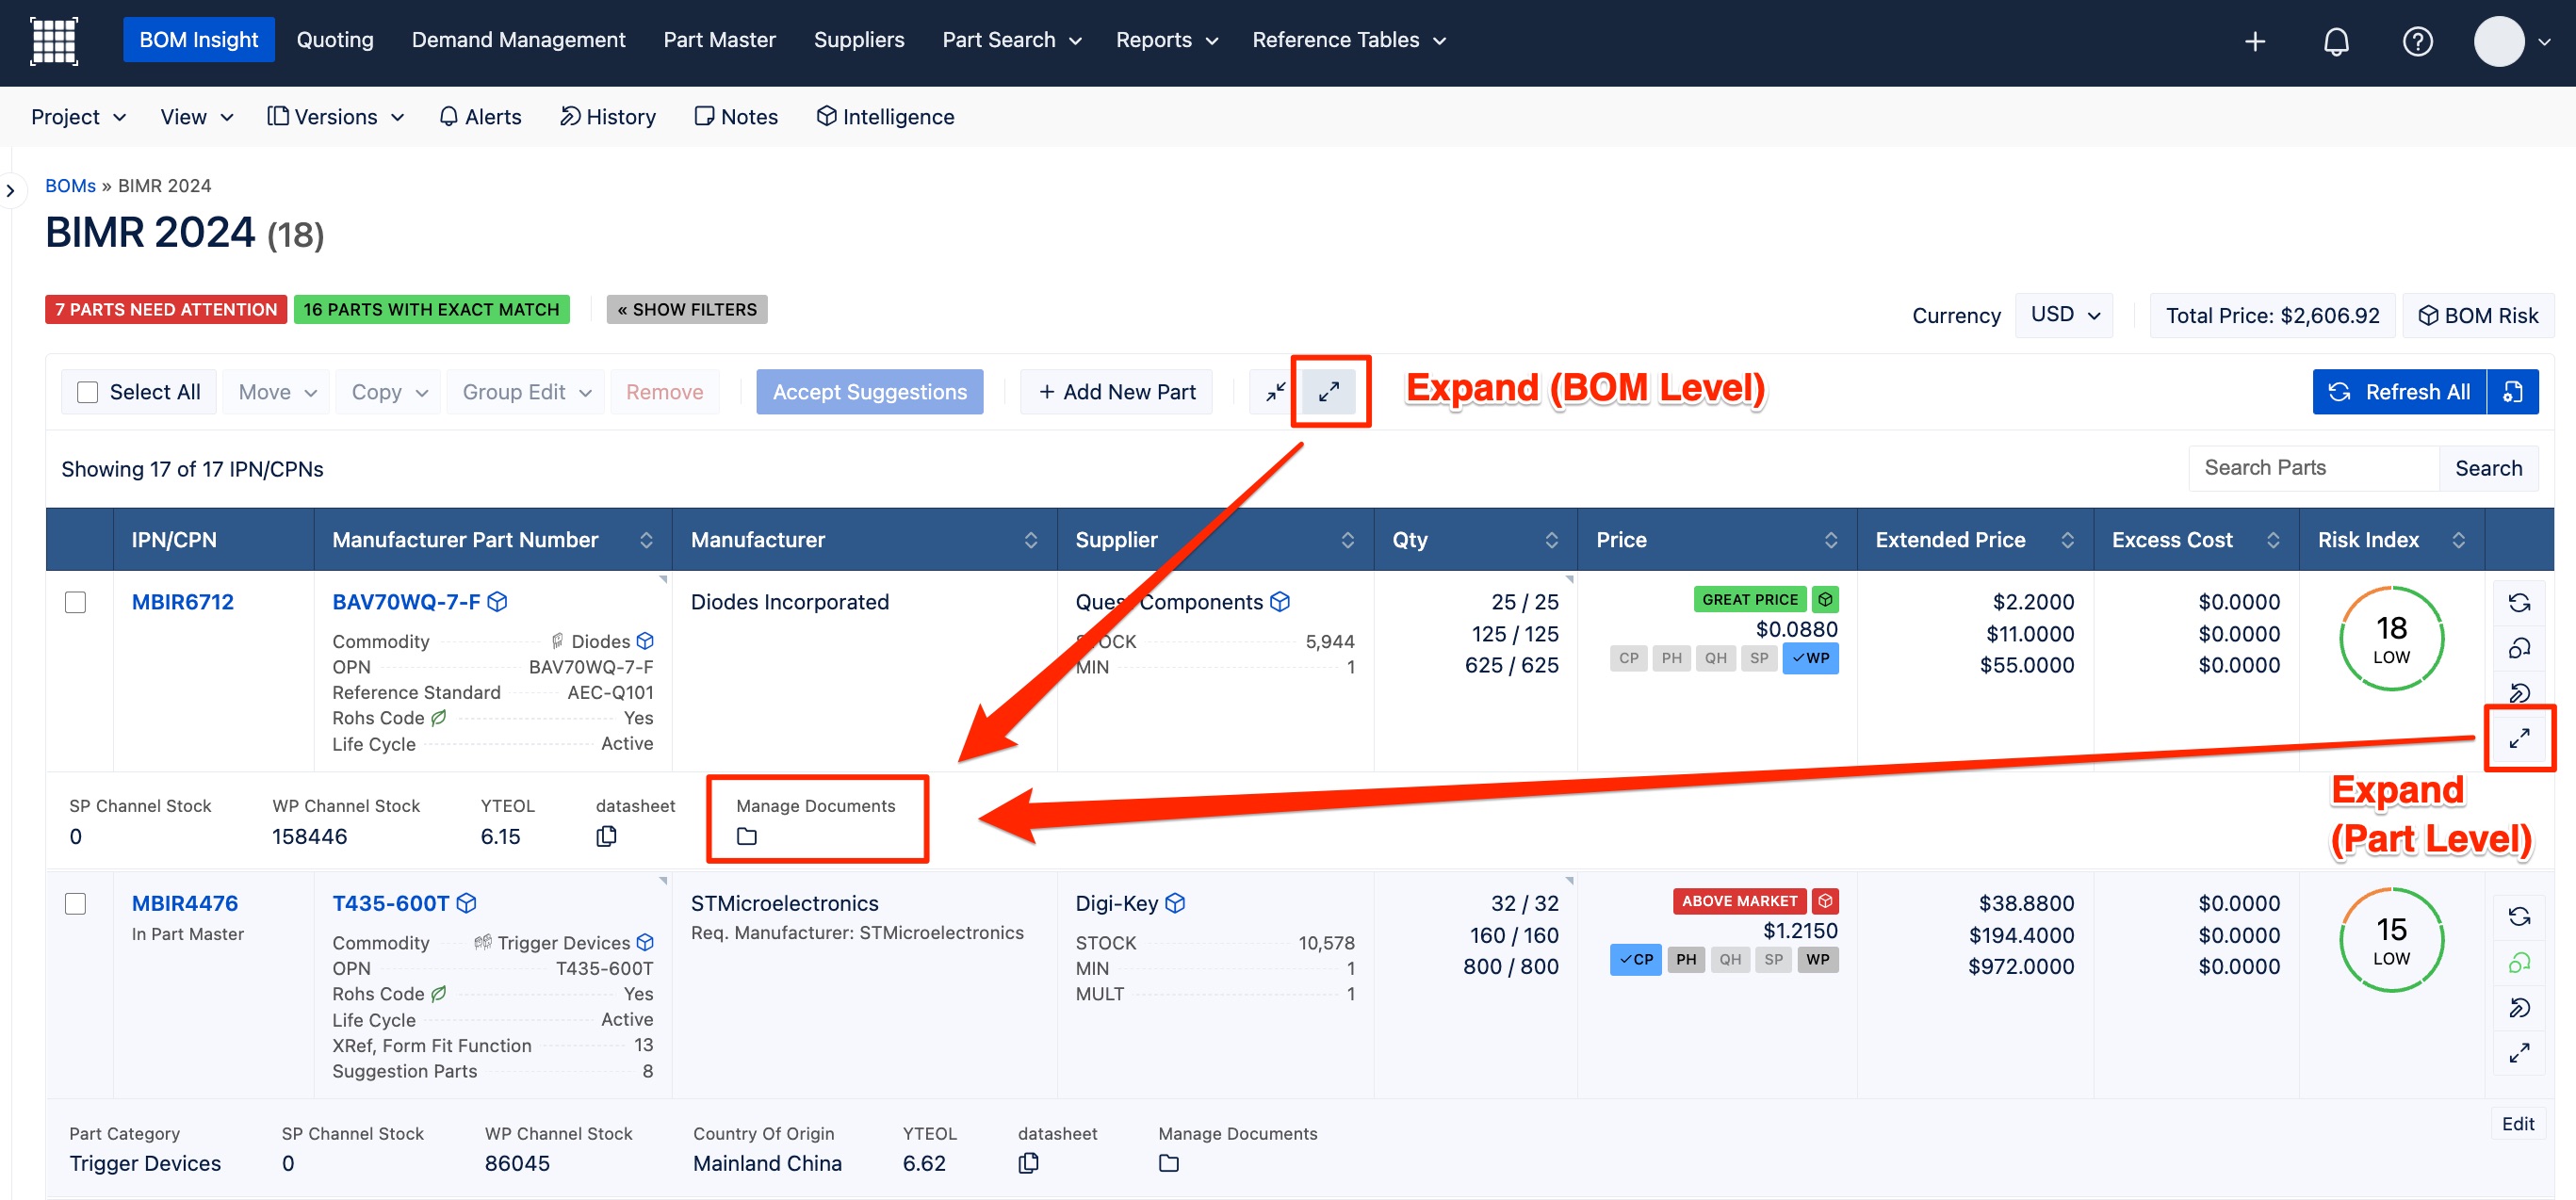Viewport: 2576px width, 1200px height.
Task: Tick the MBIR4476 row checkbox
Action: (x=75, y=904)
